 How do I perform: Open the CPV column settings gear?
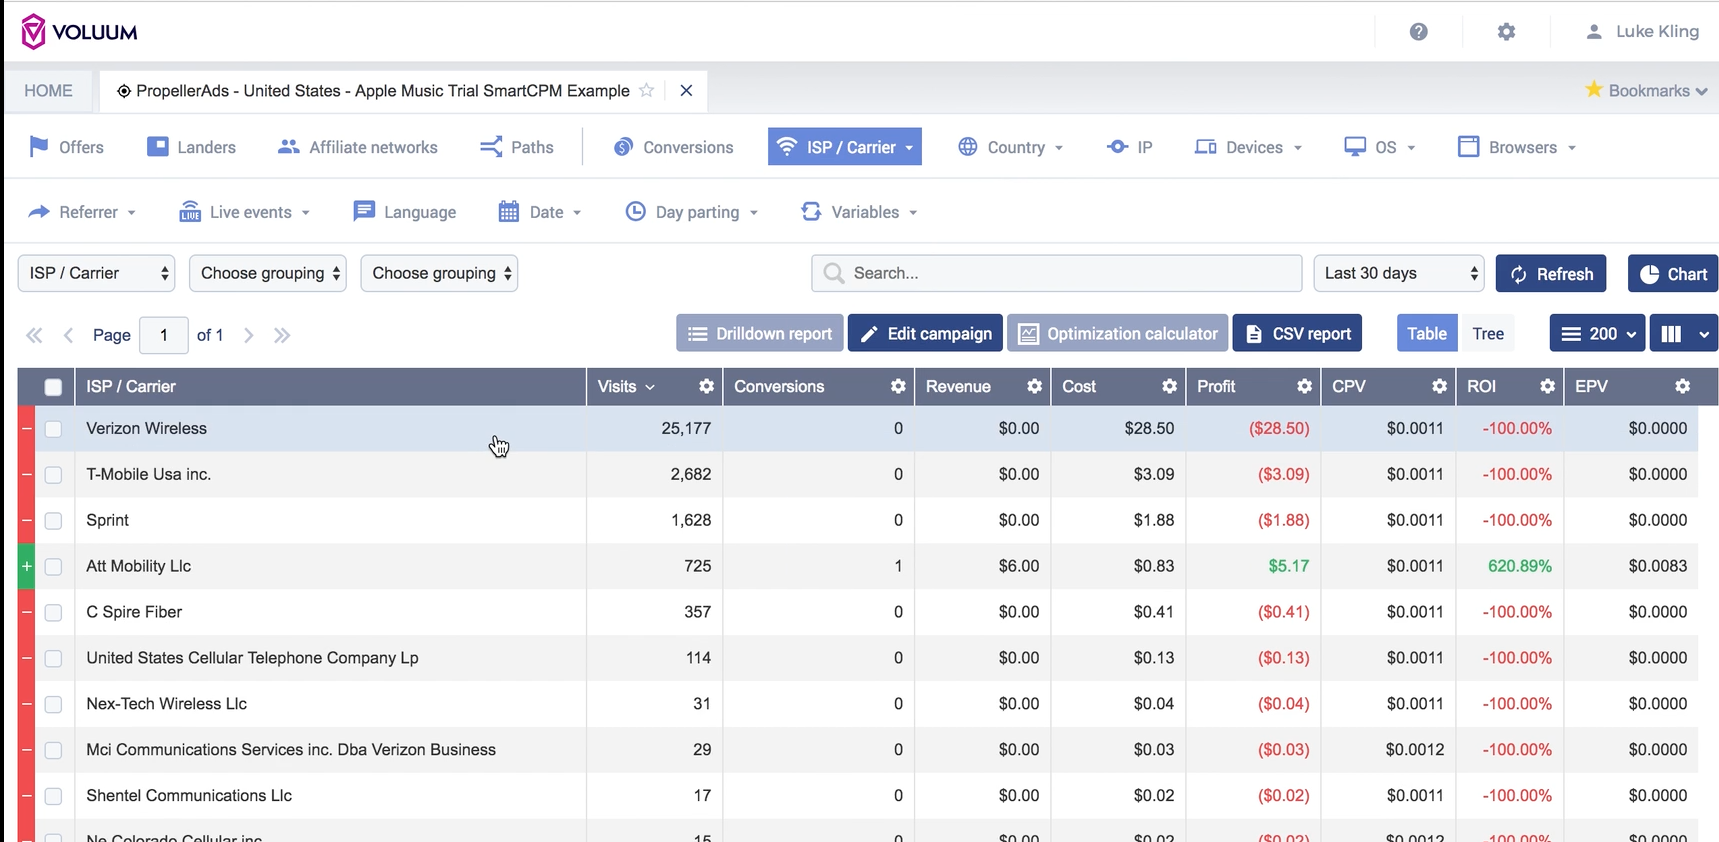tap(1439, 386)
